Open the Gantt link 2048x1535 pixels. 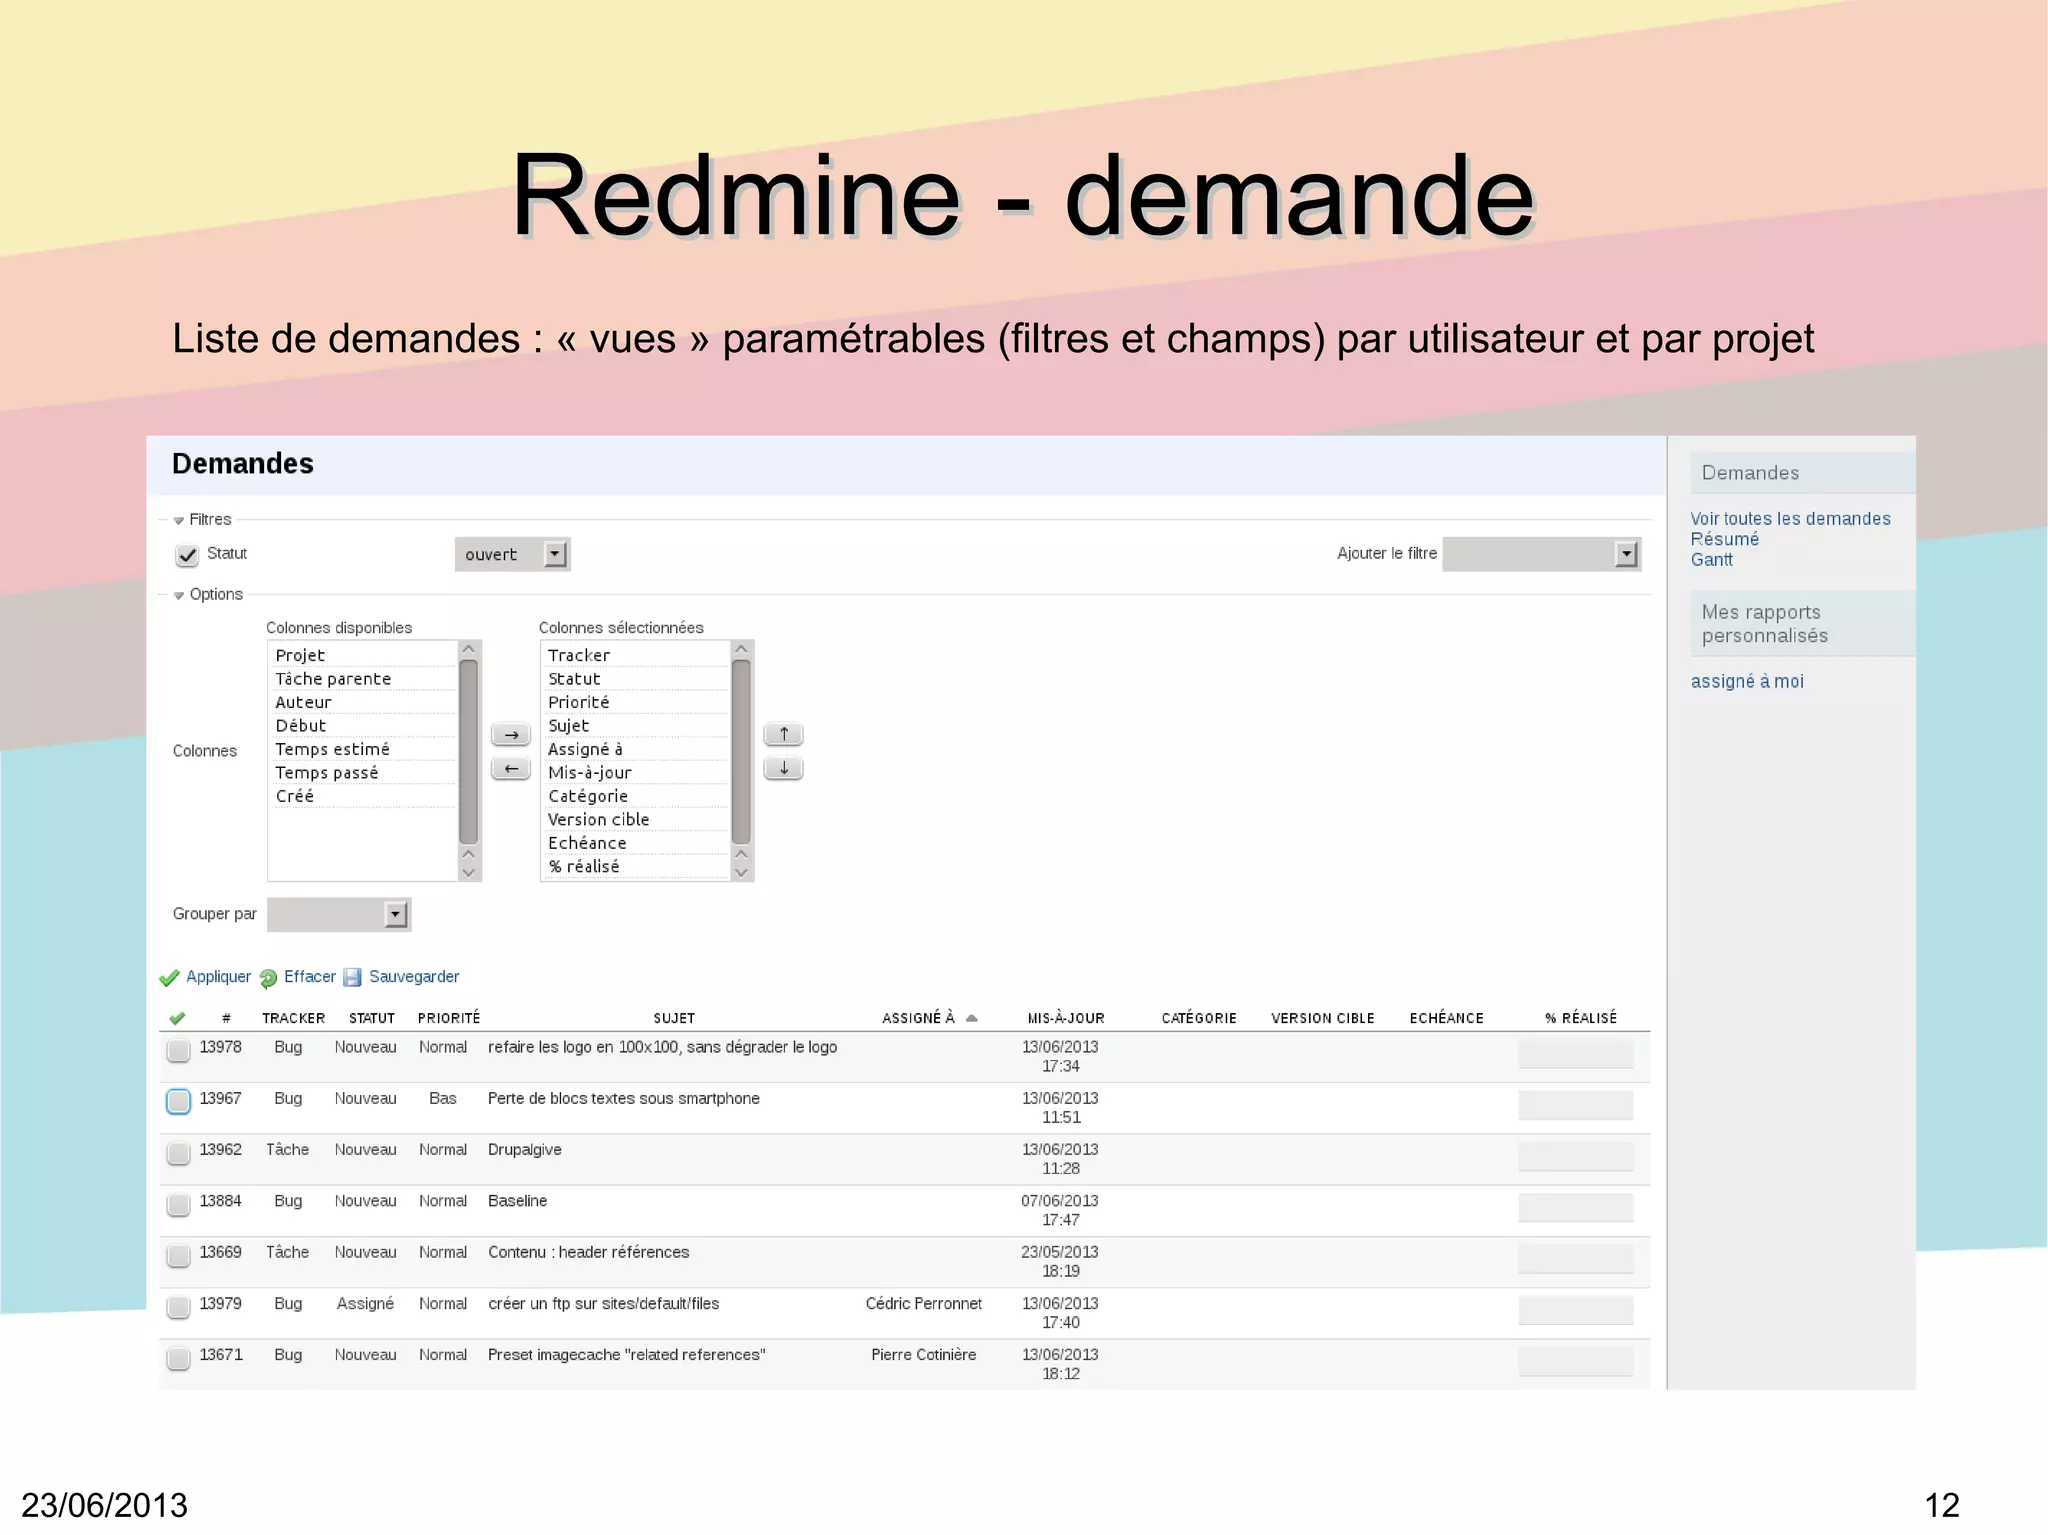pos(1711,560)
